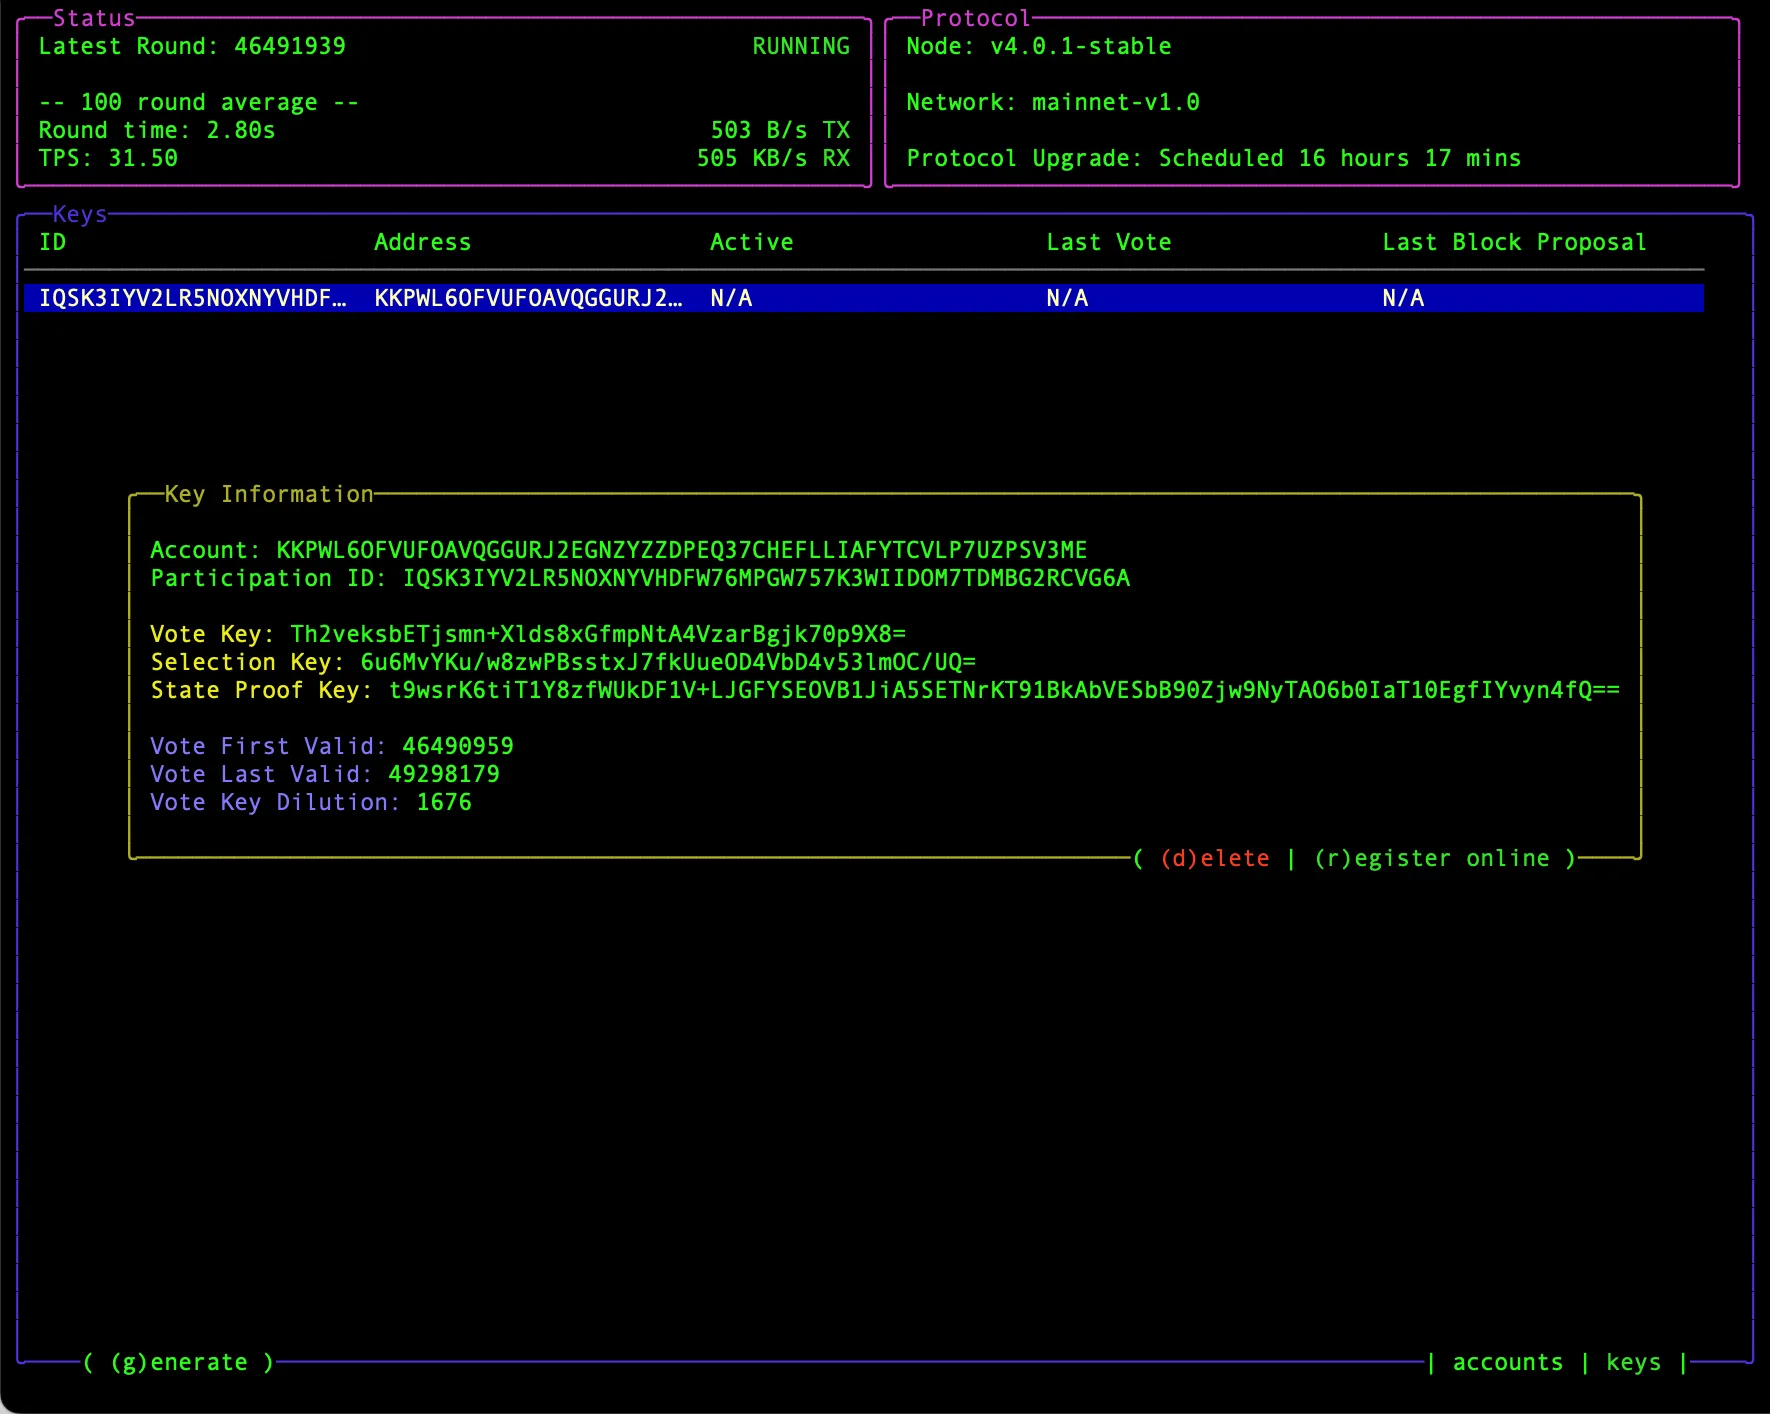Switch to the accounts tab

(x=1506, y=1362)
